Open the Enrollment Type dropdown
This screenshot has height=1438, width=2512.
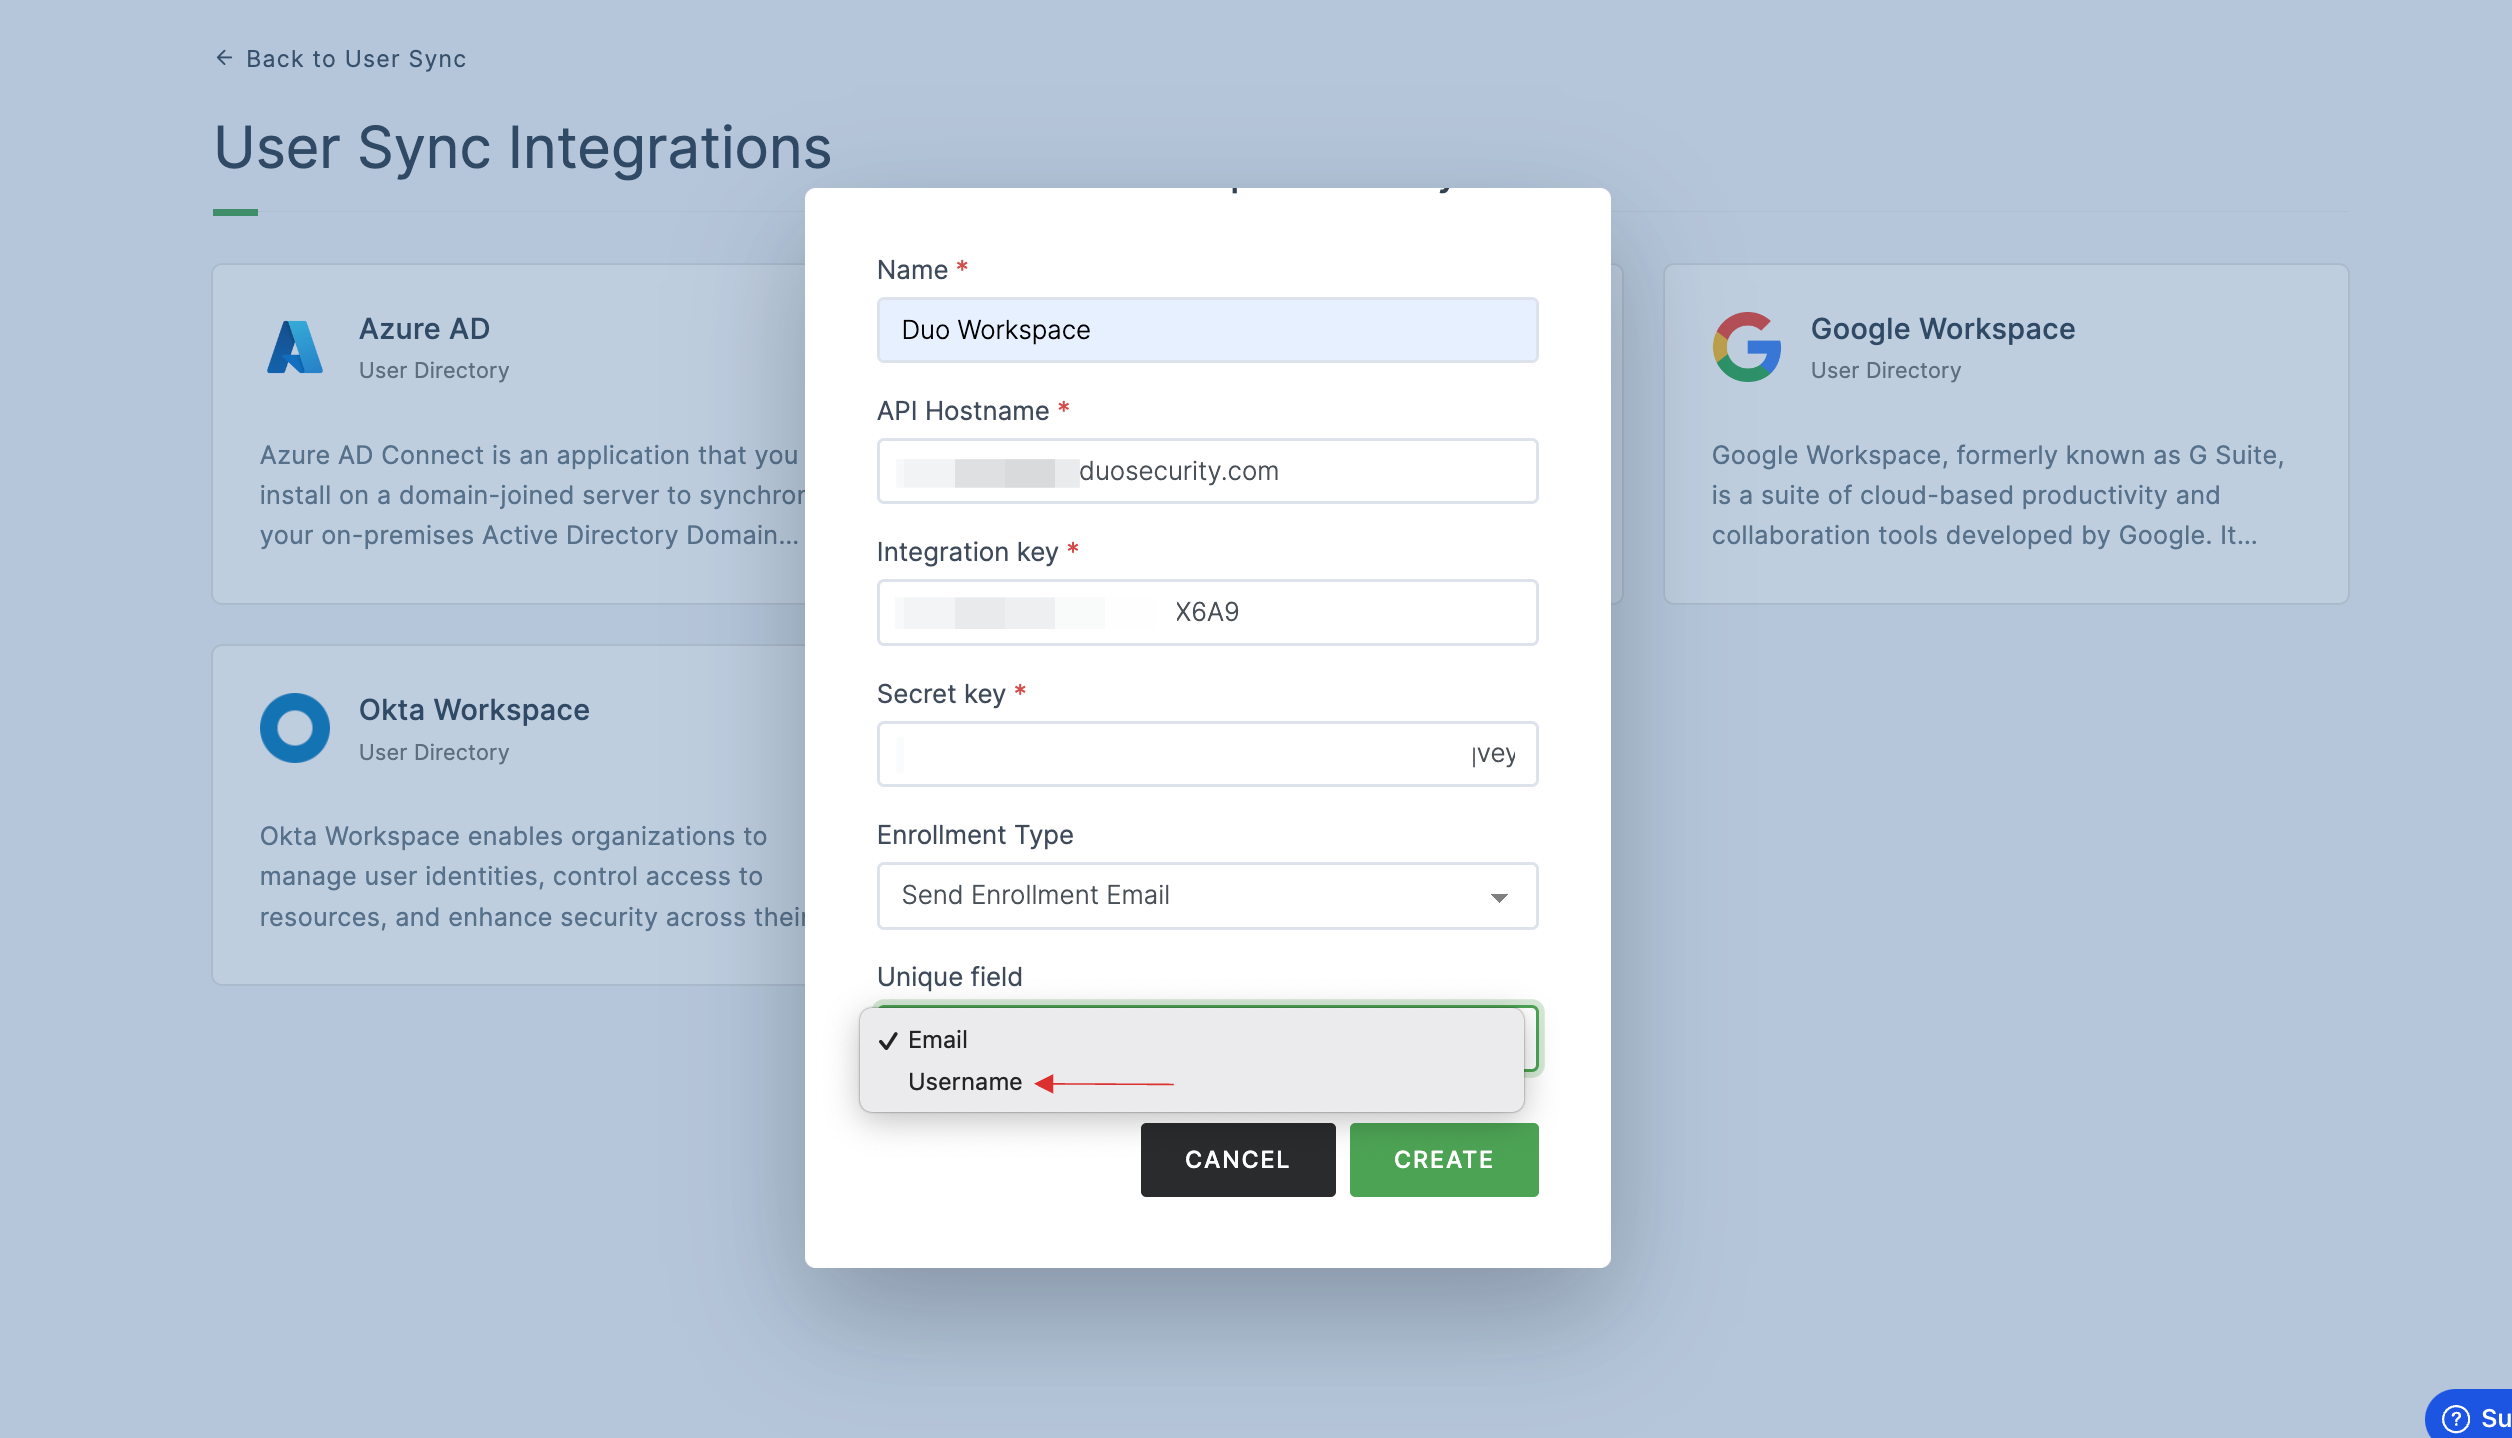[x=1207, y=896]
